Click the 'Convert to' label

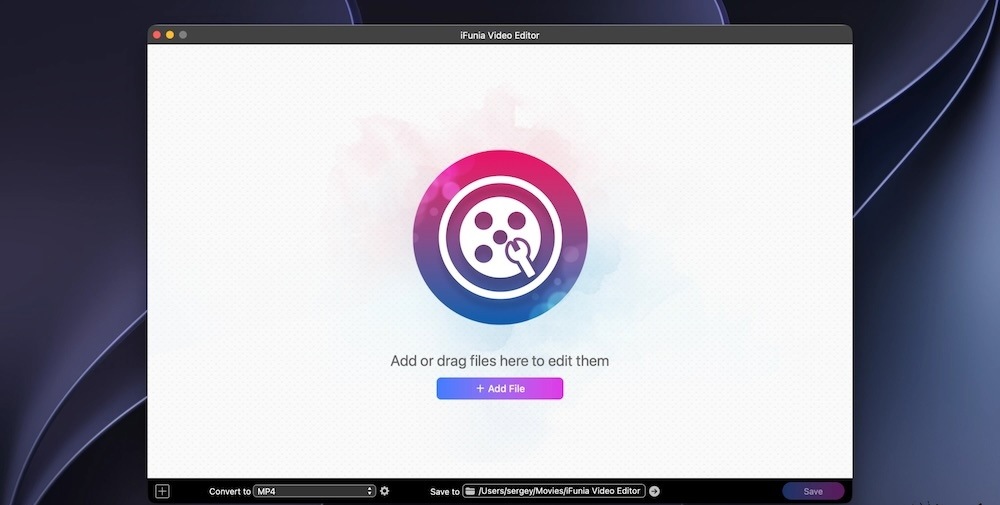click(230, 492)
